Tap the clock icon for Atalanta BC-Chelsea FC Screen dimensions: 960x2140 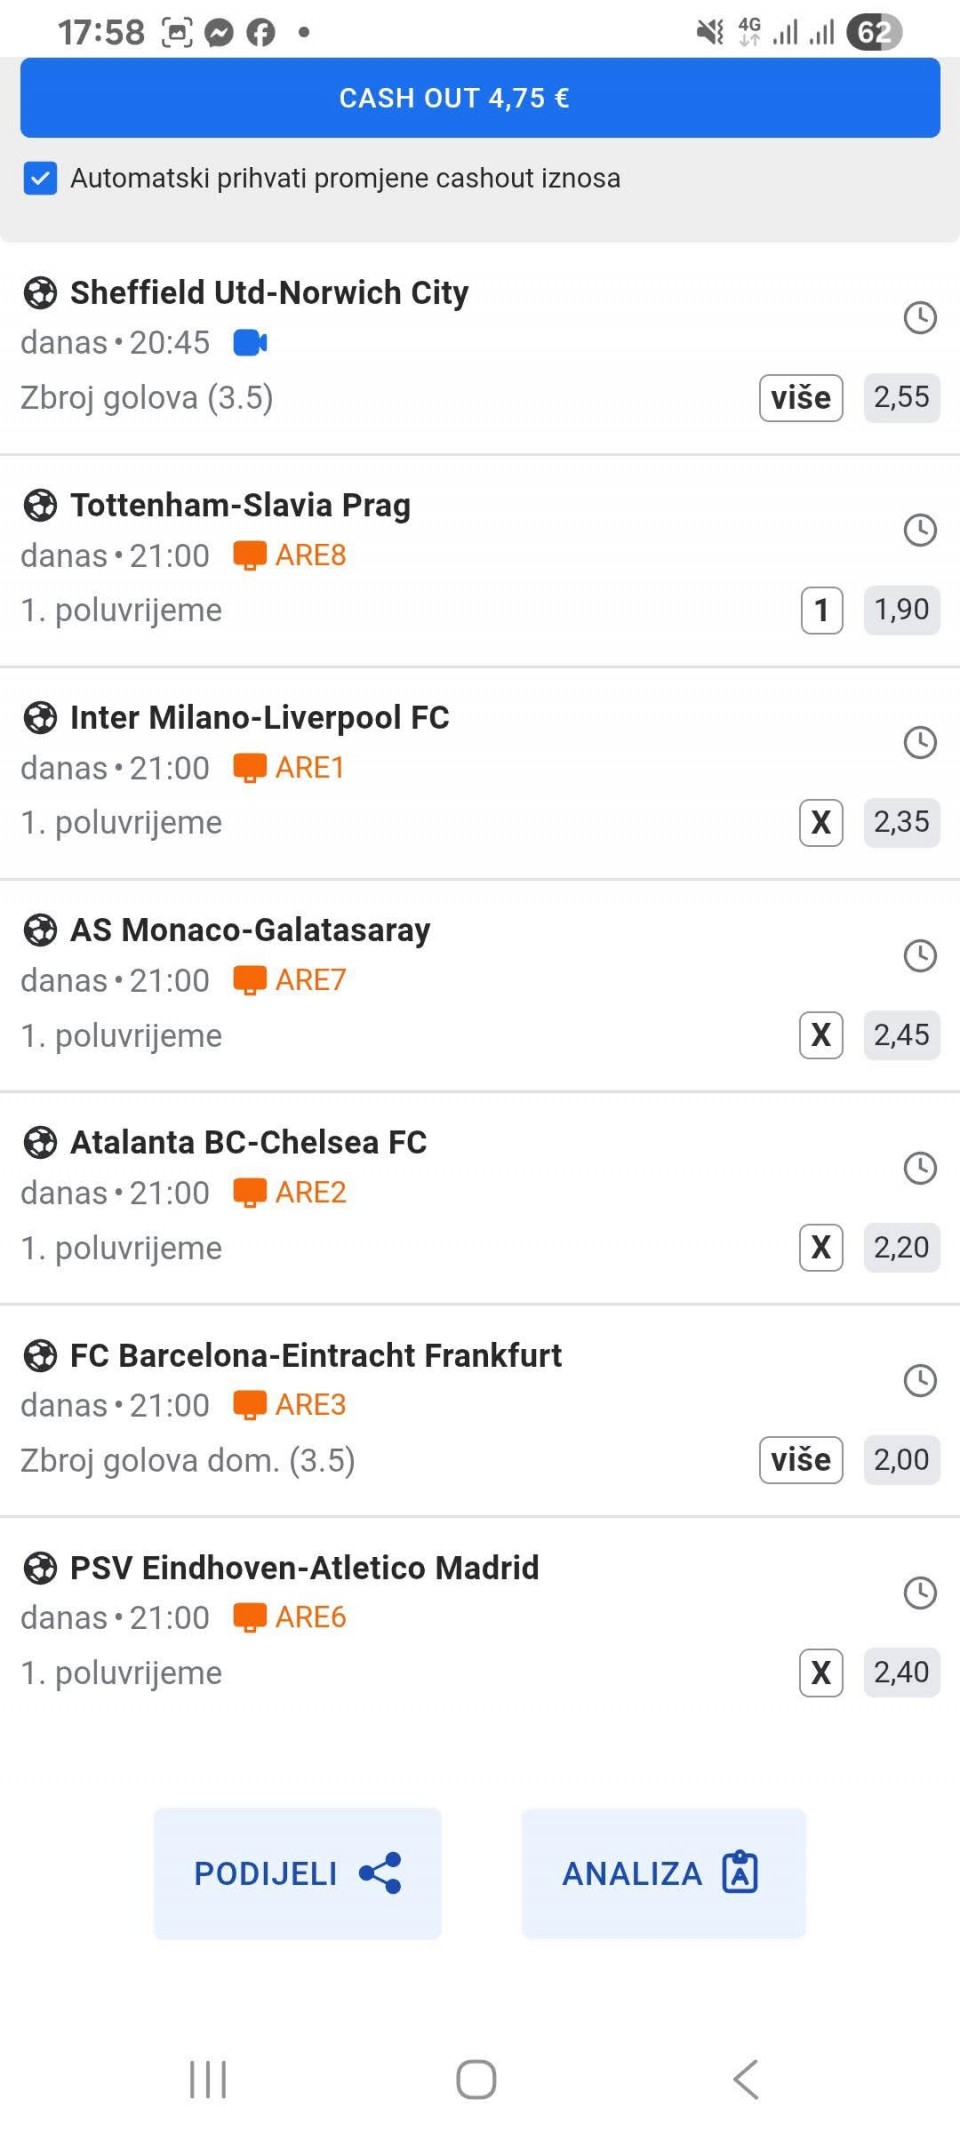tap(919, 1168)
